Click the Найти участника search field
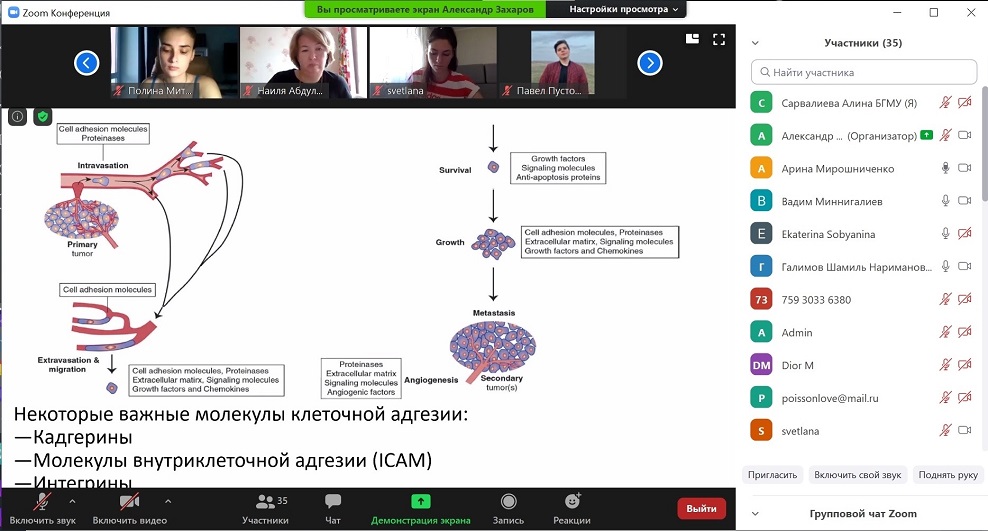This screenshot has width=988, height=531. 864,72
